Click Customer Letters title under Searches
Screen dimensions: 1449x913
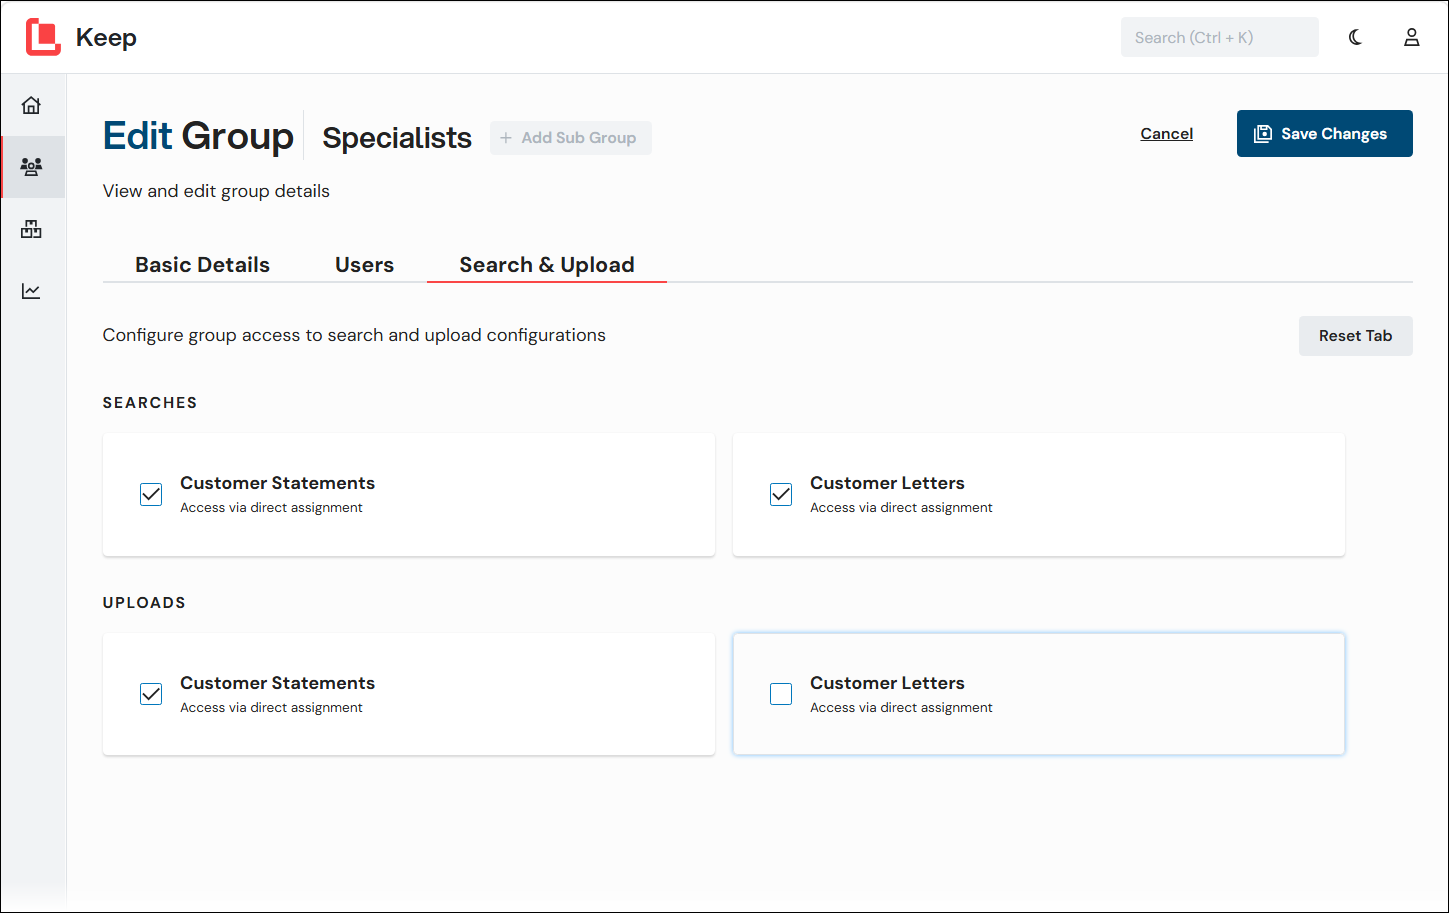pyautogui.click(x=887, y=483)
